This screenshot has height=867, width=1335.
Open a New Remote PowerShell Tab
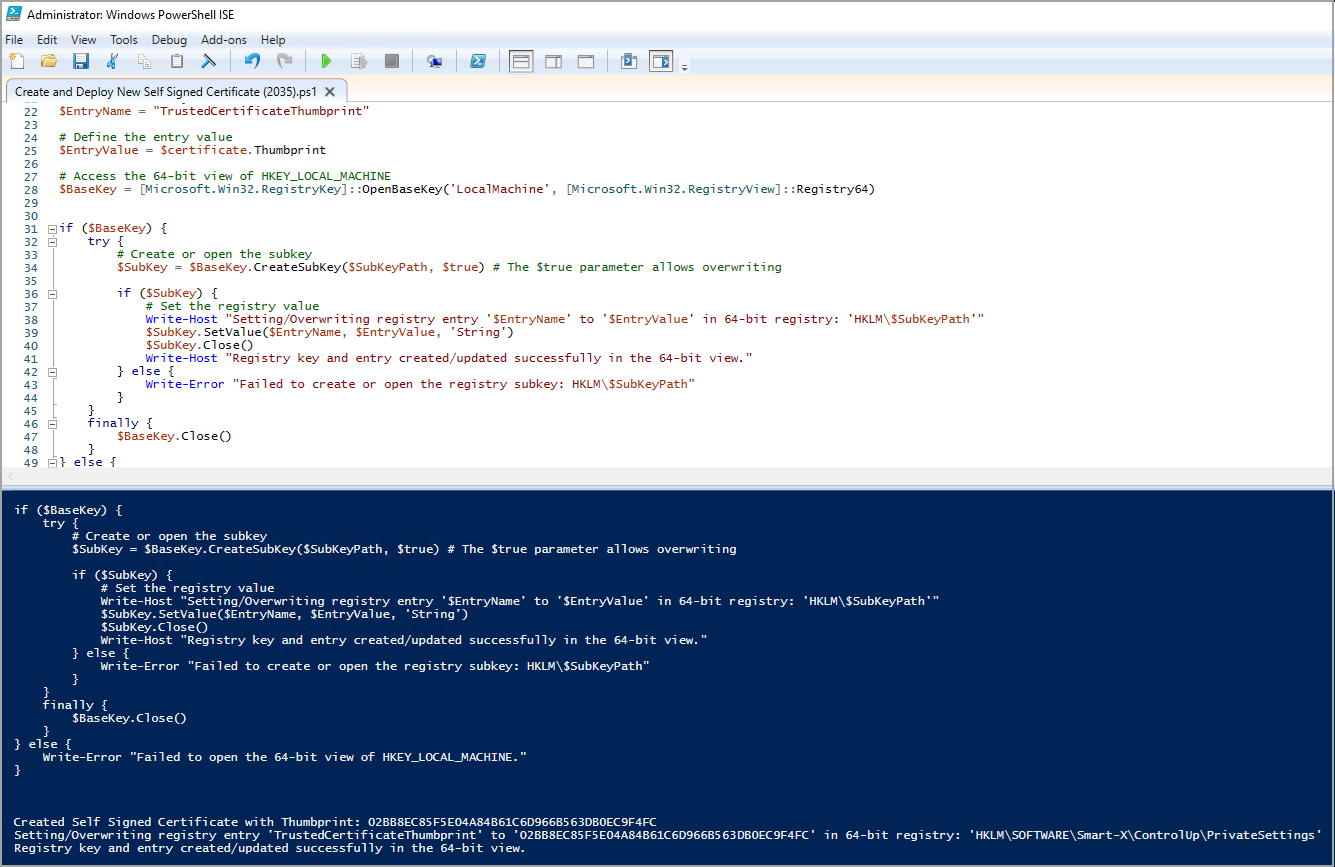tap(434, 61)
